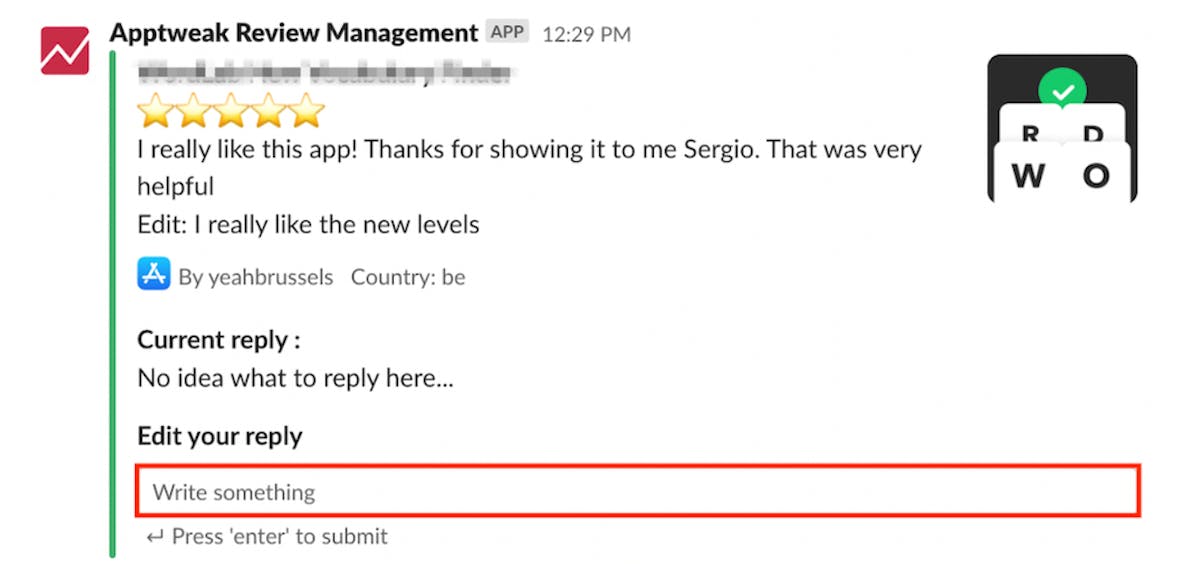Click the 'Country: be' label
This screenshot has height=564, width=1200.
click(408, 277)
